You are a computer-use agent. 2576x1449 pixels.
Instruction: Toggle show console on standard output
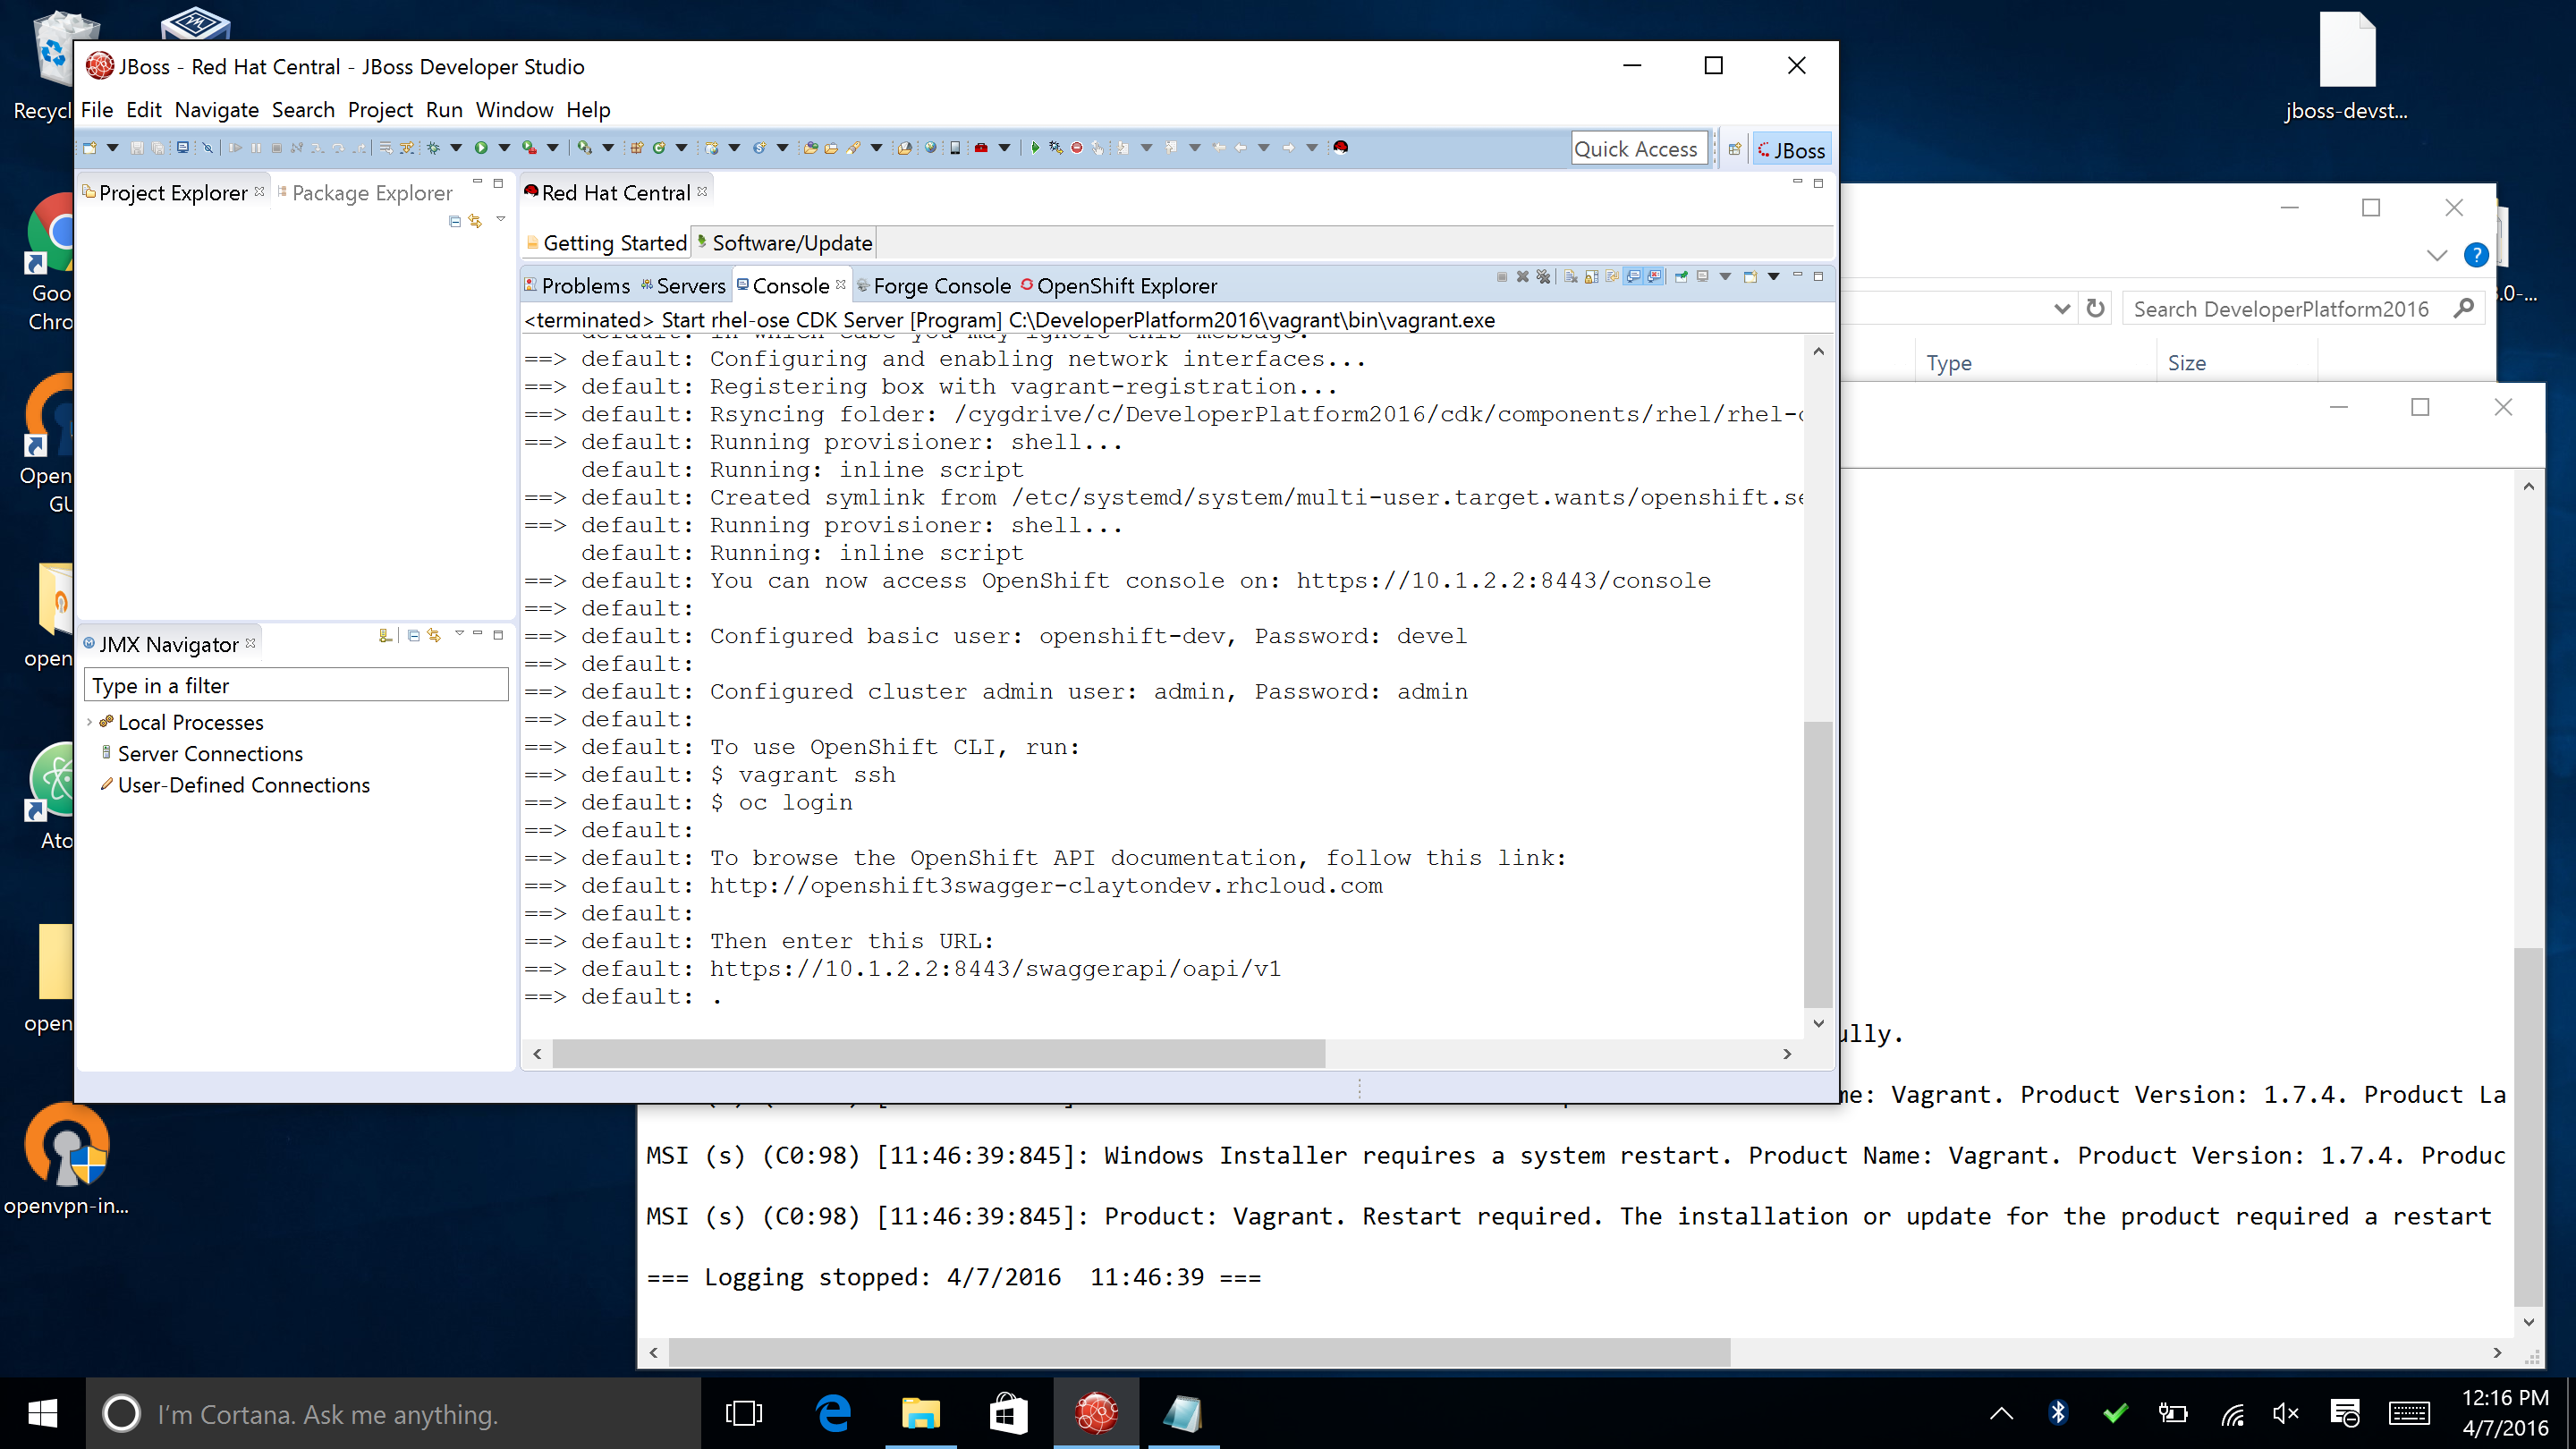pos(1634,277)
